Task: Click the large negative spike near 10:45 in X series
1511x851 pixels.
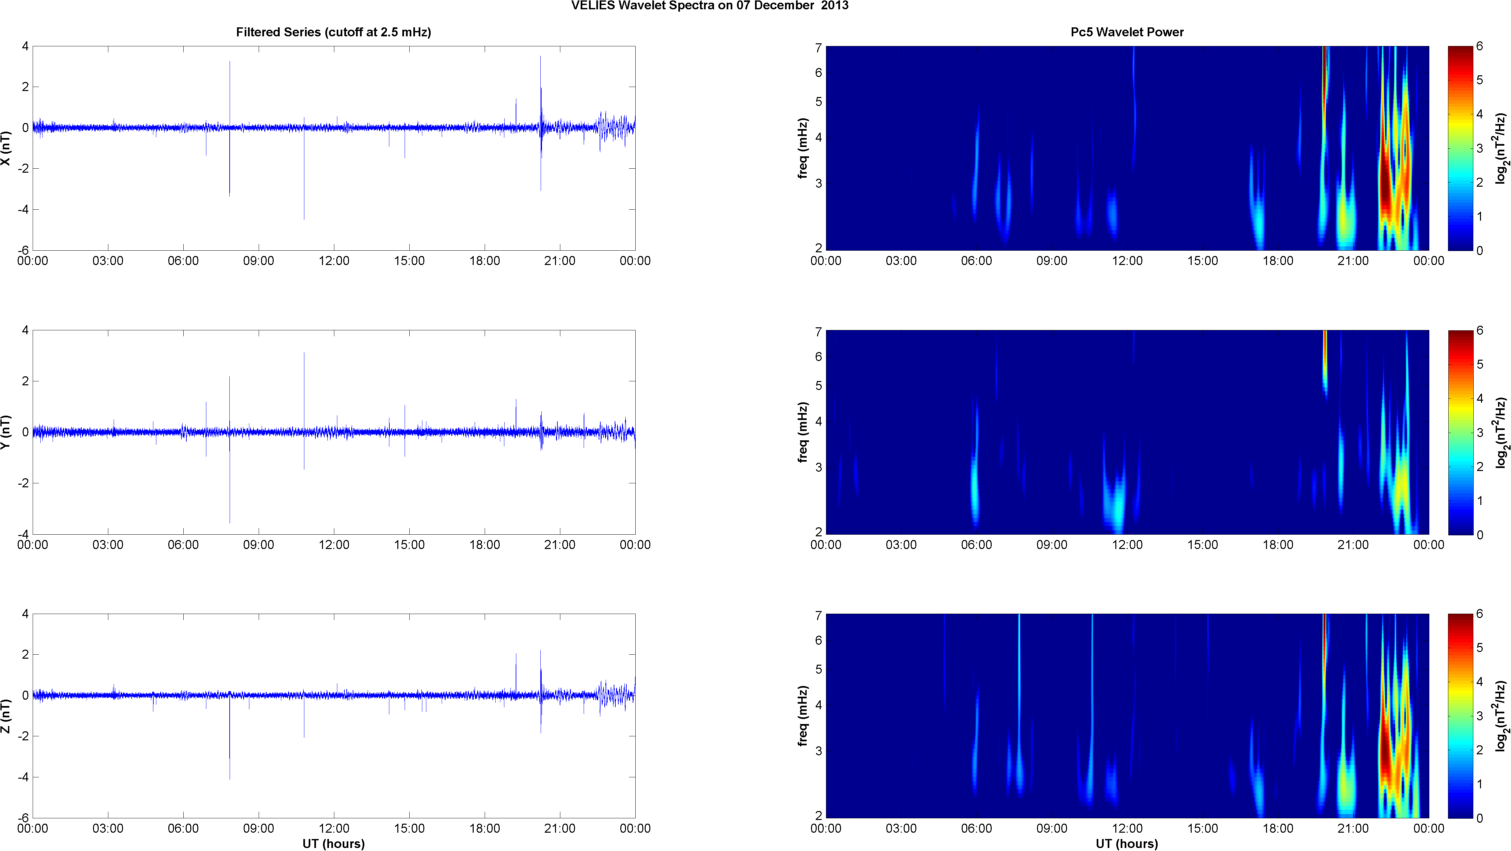Action: coord(304,175)
